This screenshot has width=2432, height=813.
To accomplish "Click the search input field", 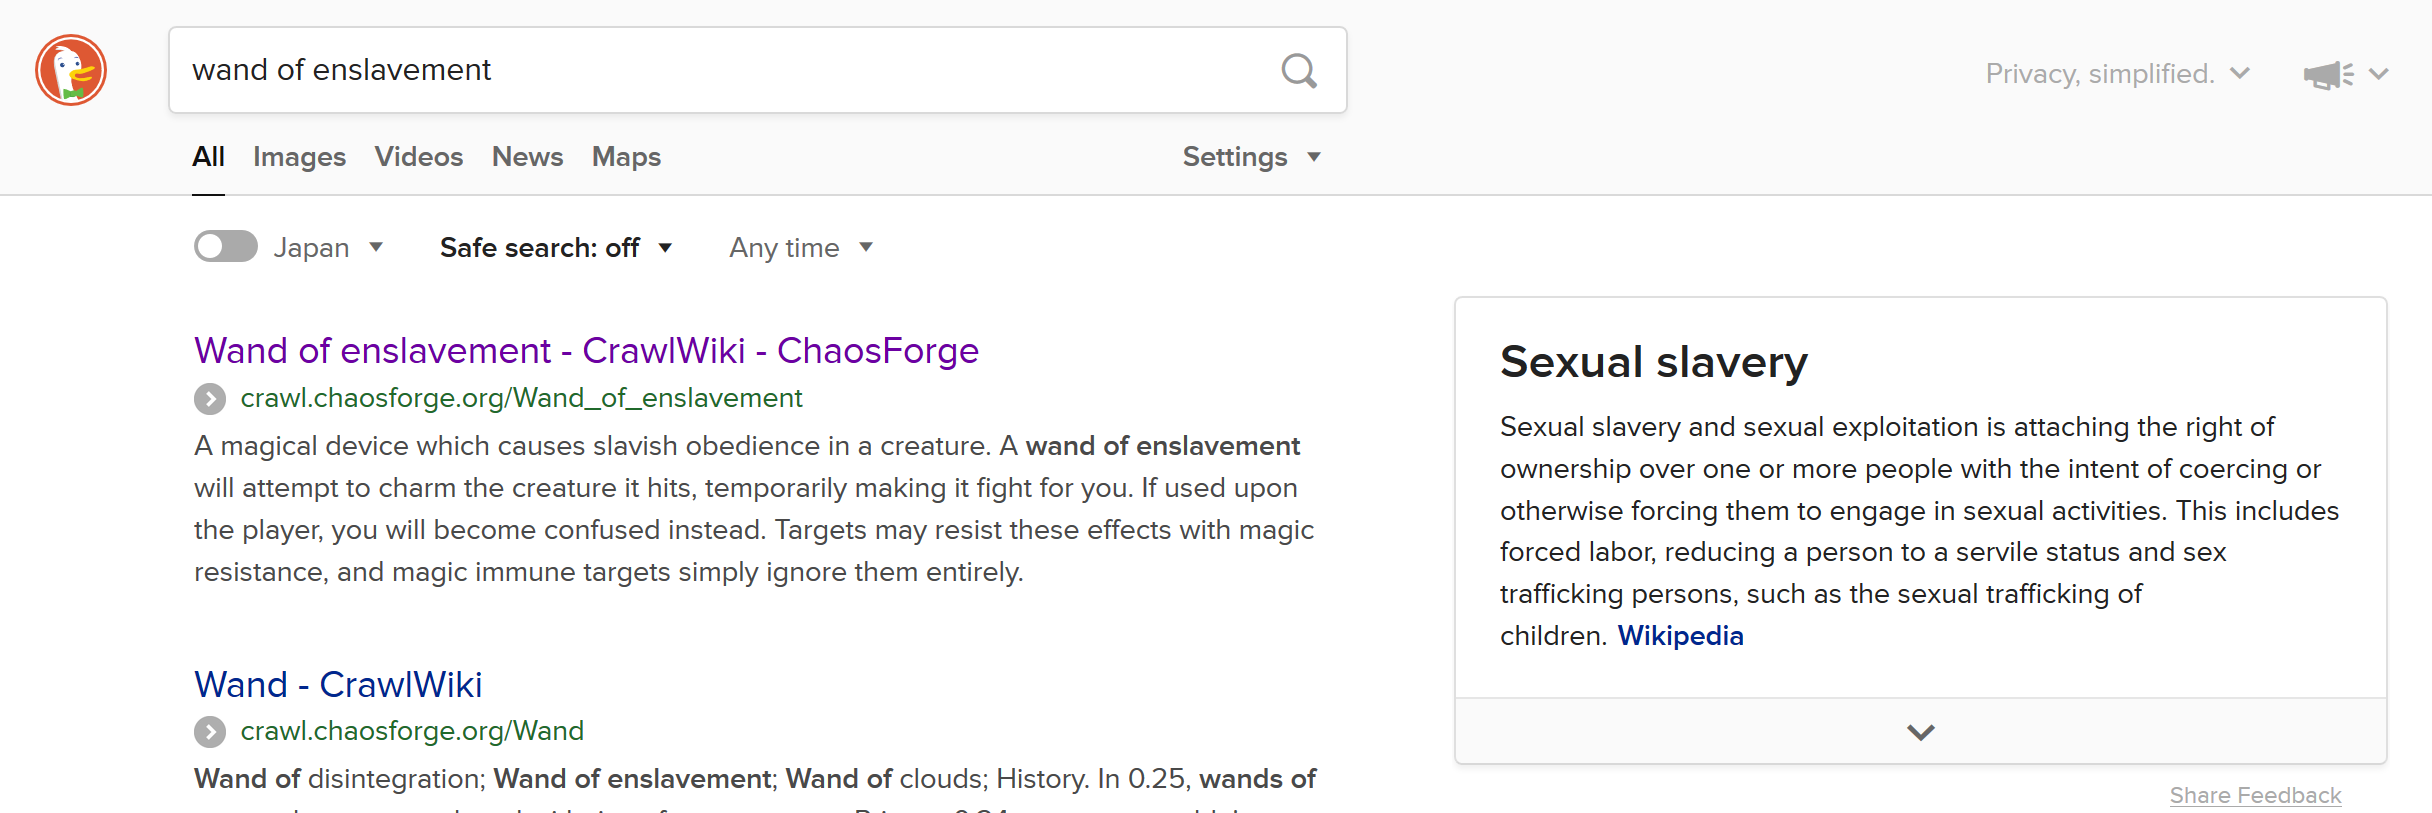I will [x=720, y=70].
